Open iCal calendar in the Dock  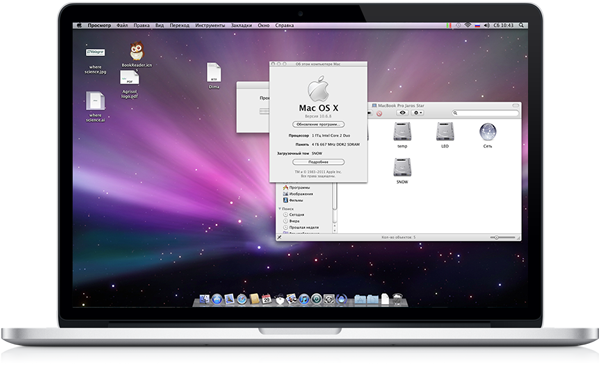[x=267, y=299]
